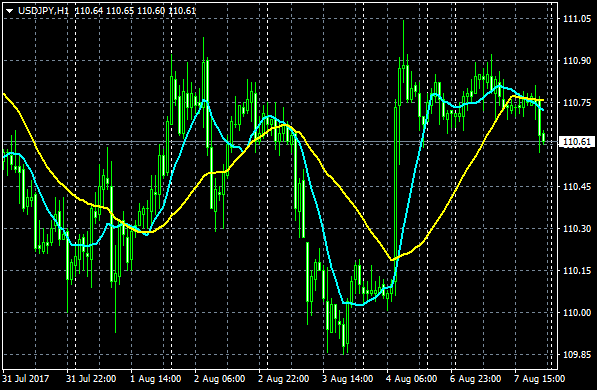Open the triangle menu beside USDJPY,H1
The image size is (597, 390).
point(9,11)
